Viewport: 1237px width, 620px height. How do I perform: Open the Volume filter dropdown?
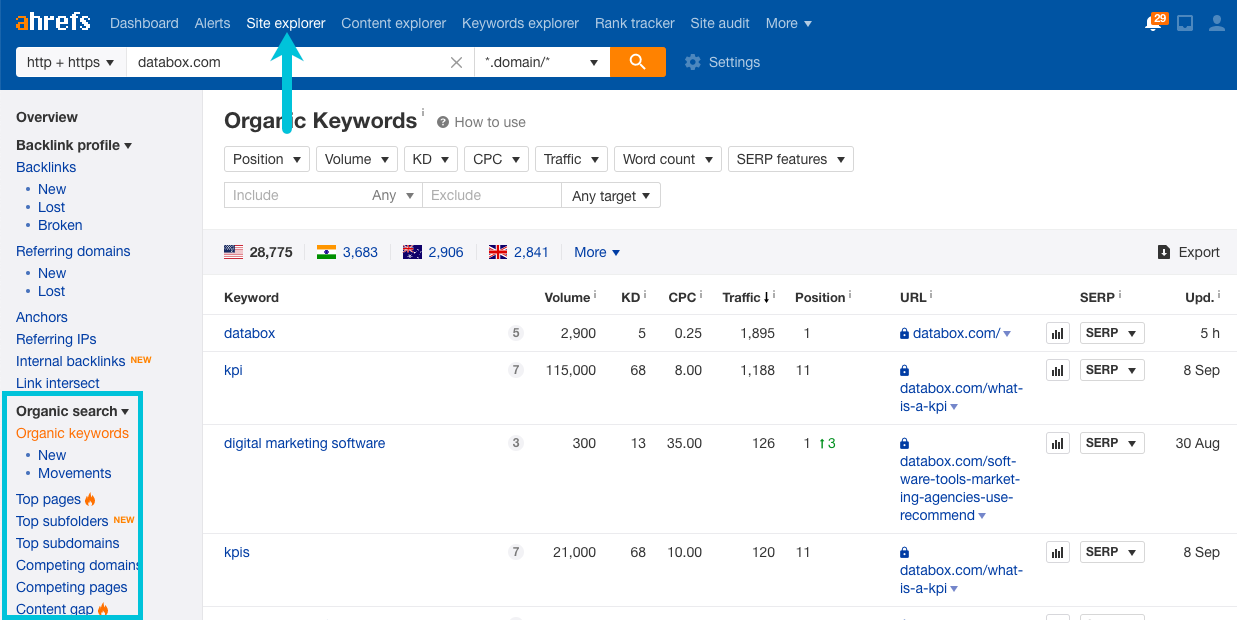point(357,159)
